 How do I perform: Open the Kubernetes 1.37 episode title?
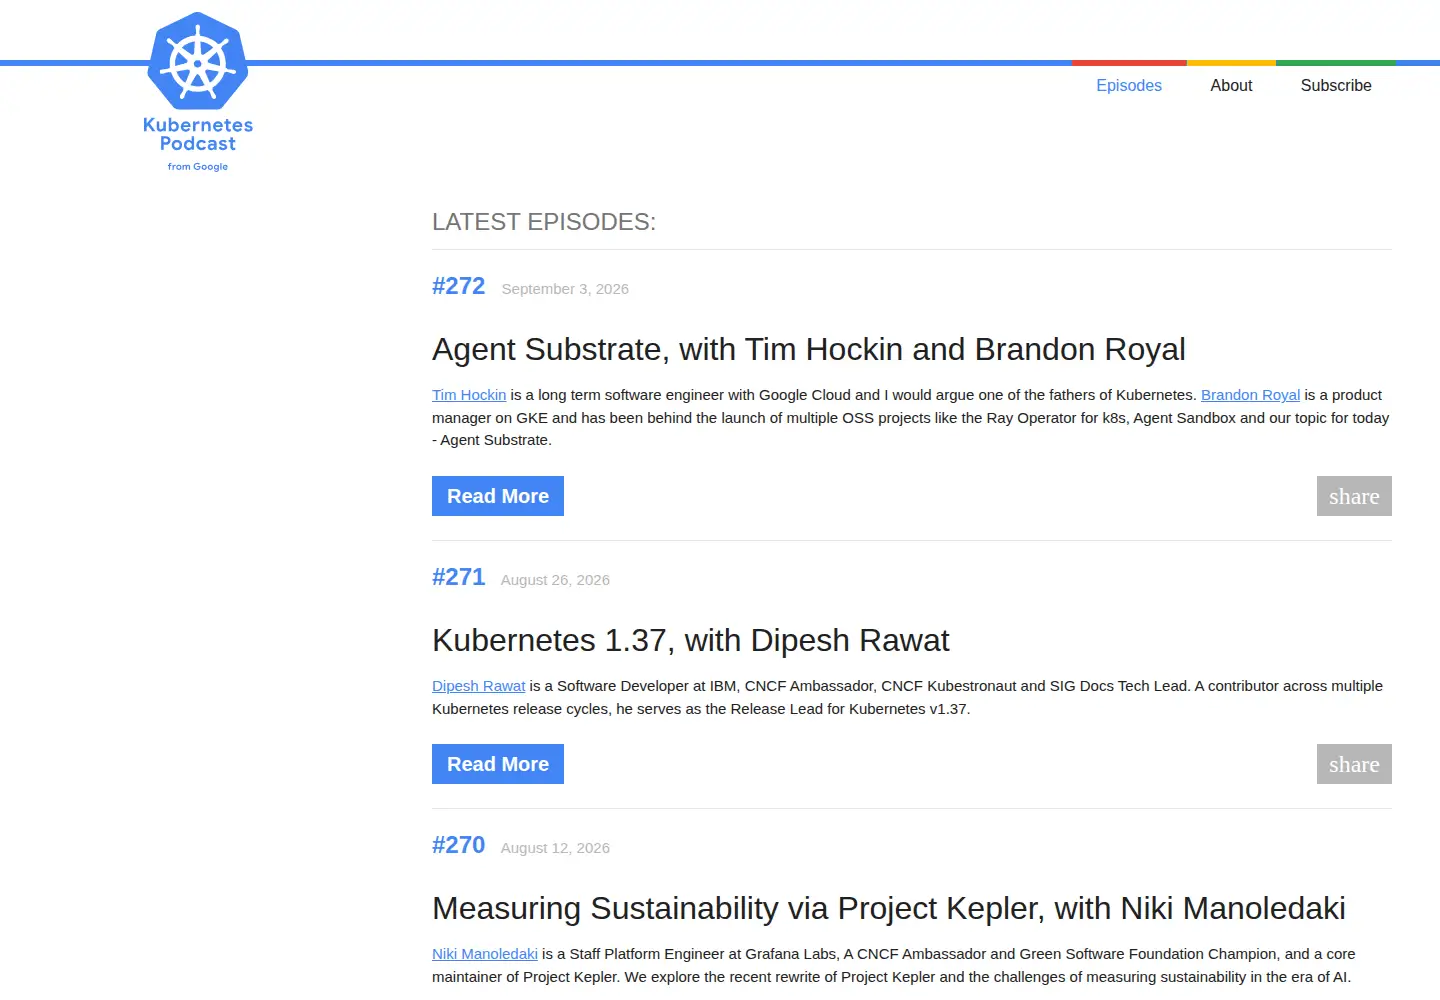[x=690, y=640]
